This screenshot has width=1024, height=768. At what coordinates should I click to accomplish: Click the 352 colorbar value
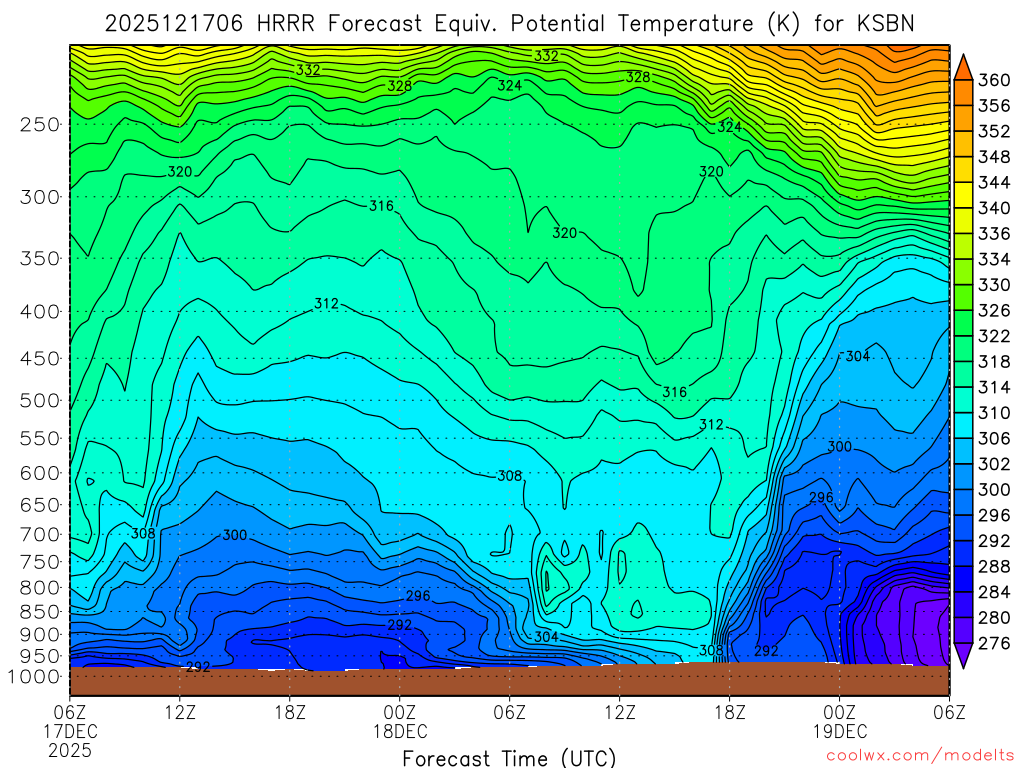(x=994, y=131)
